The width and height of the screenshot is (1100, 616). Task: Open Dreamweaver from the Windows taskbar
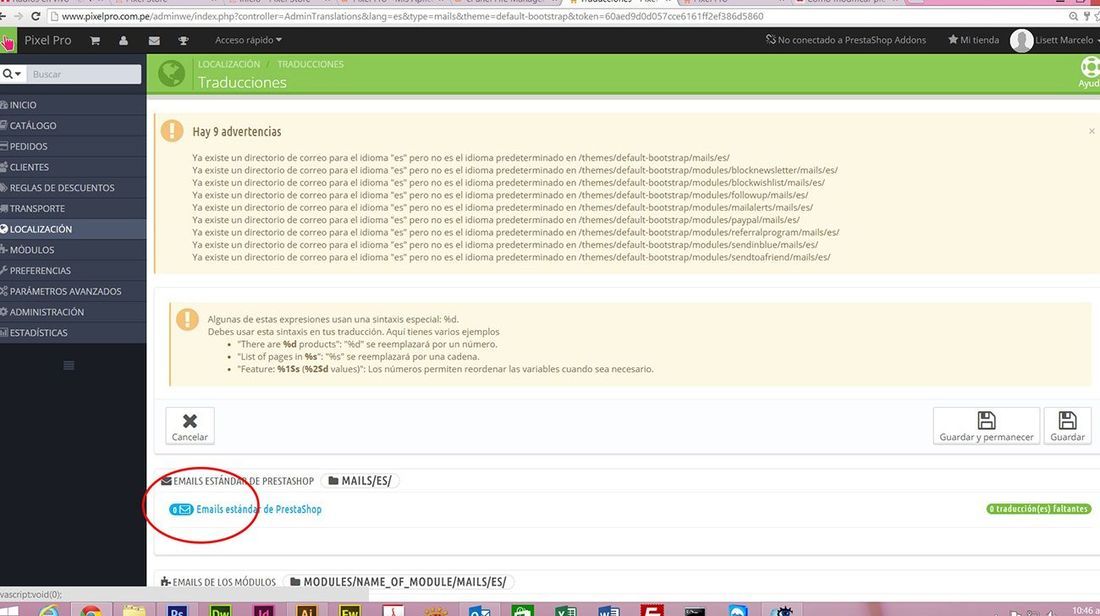point(220,610)
